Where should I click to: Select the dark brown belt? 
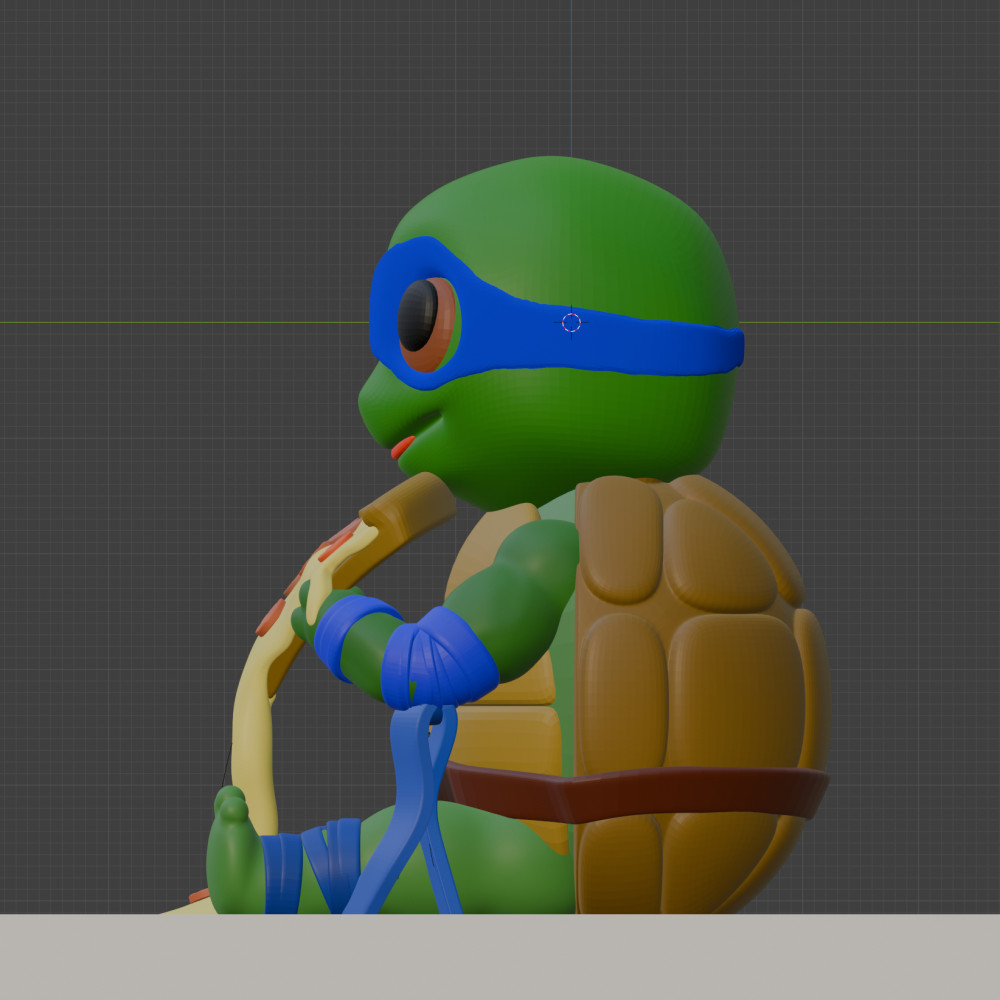click(635, 793)
